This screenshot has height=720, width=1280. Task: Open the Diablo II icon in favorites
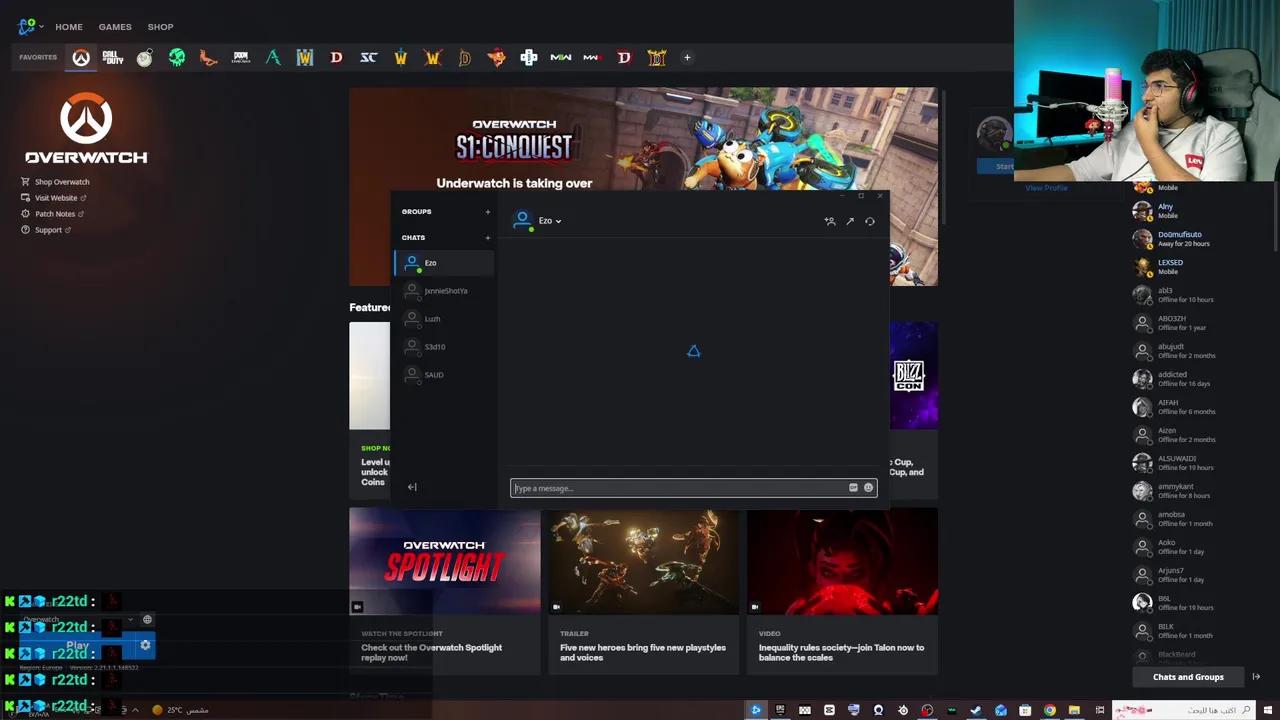(x=656, y=58)
